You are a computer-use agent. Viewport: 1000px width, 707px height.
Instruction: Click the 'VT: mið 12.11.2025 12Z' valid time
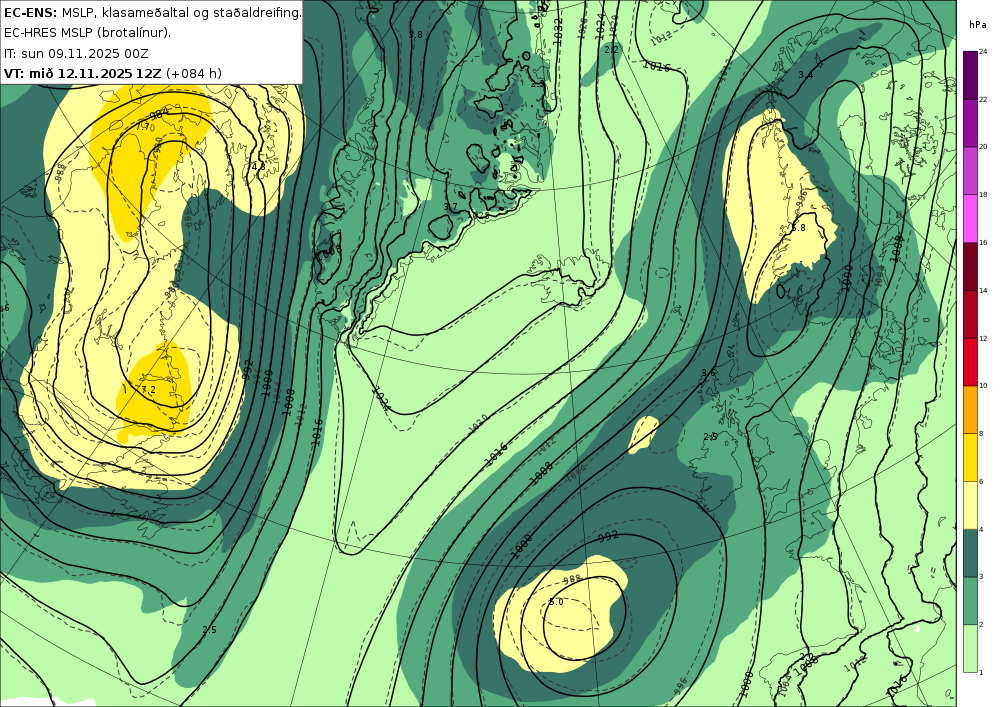pyautogui.click(x=83, y=73)
